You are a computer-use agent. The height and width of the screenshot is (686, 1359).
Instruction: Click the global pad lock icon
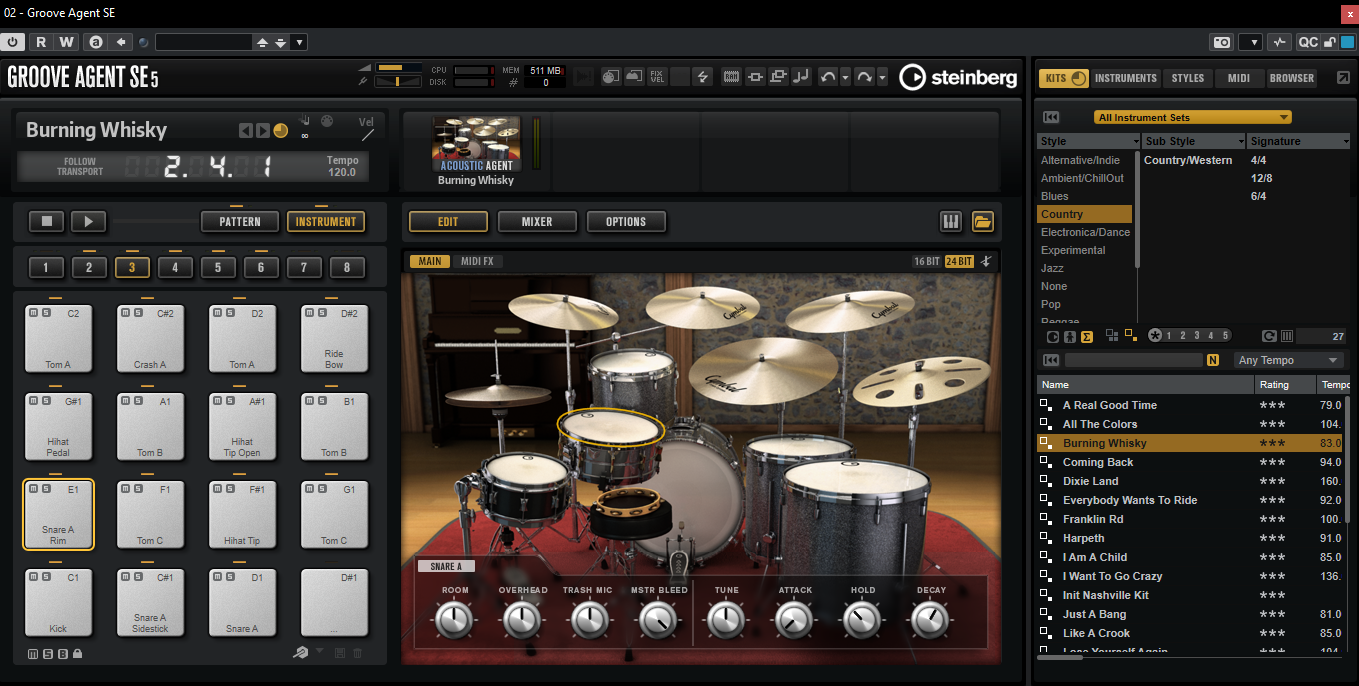point(78,654)
